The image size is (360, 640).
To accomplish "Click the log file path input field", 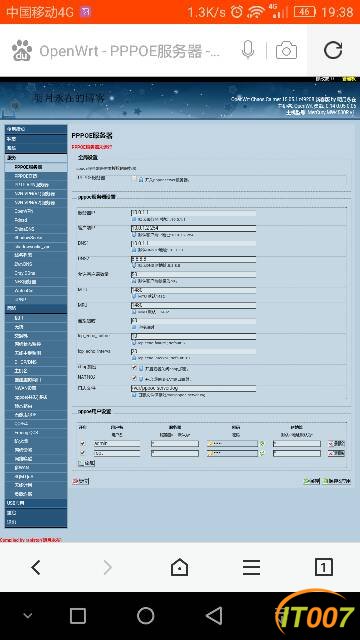I will [193, 389].
